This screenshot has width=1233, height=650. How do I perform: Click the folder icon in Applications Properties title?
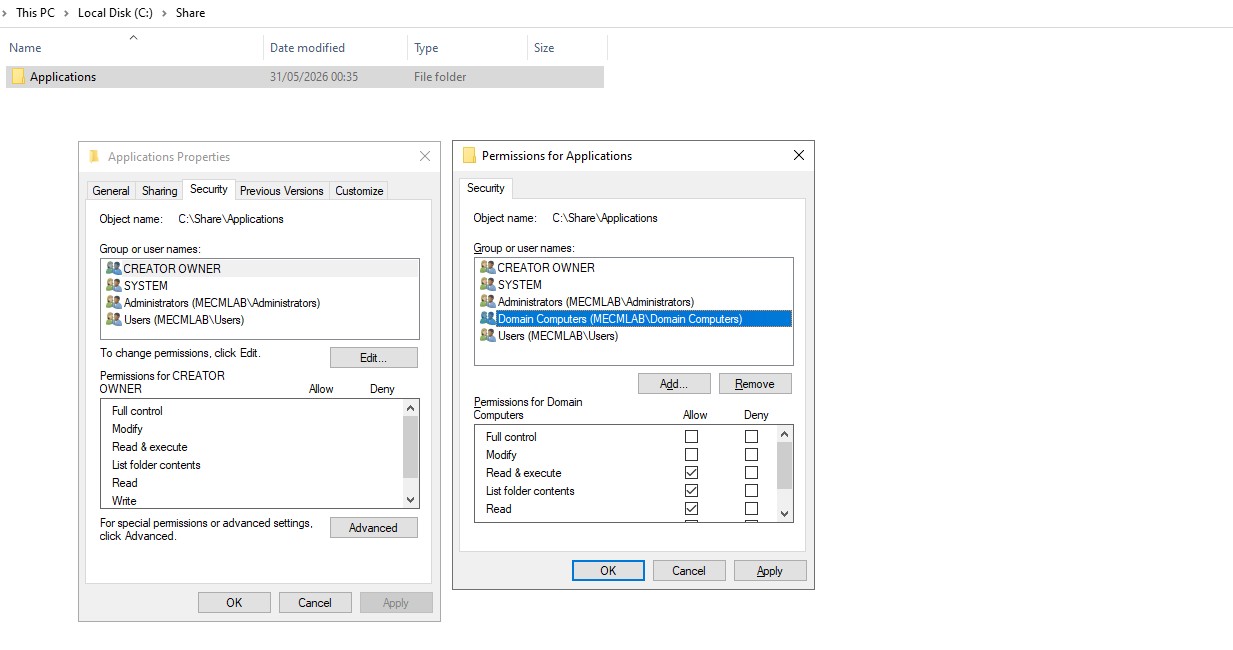(x=94, y=157)
